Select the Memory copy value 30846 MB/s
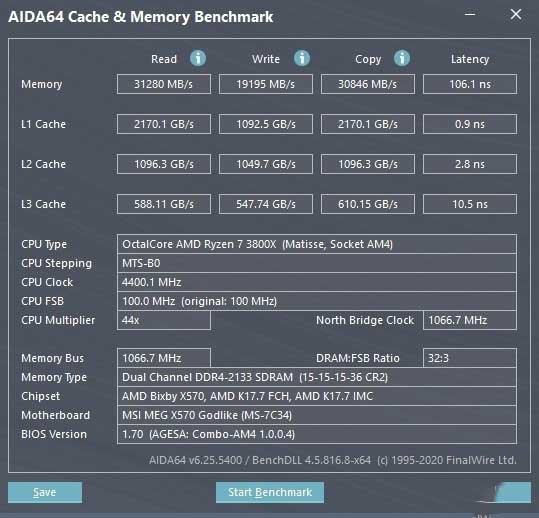 pyautogui.click(x=368, y=84)
